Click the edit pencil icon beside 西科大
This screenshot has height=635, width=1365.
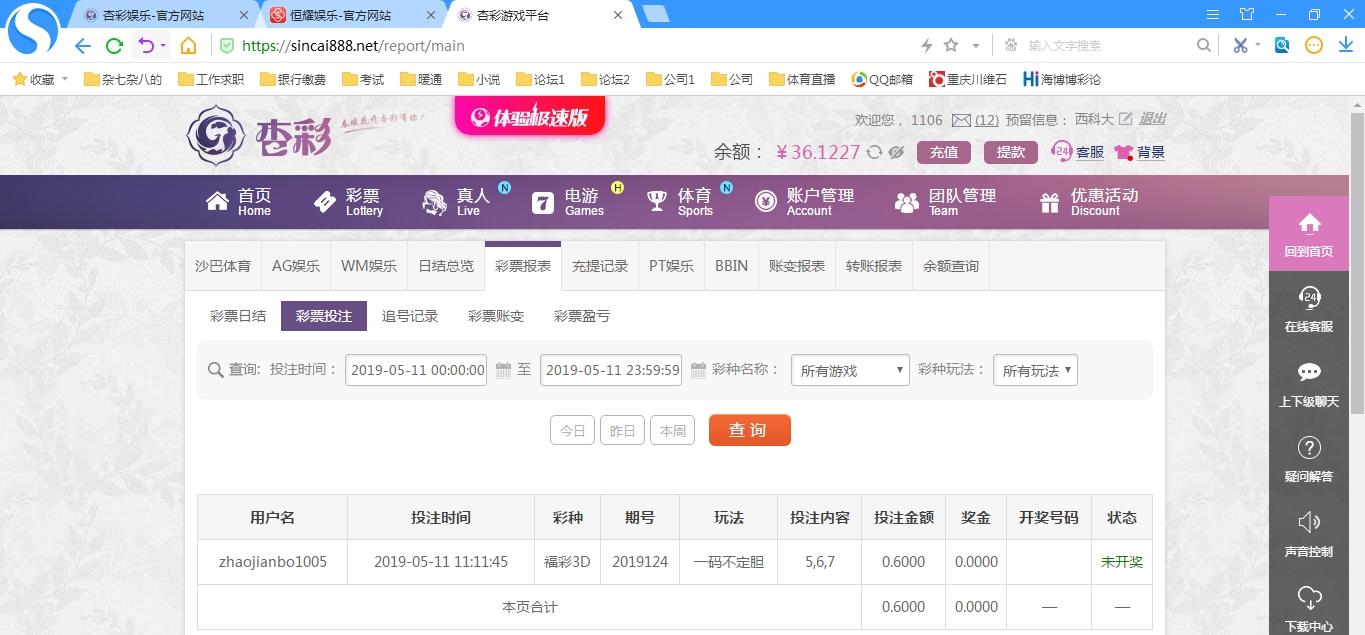1126,119
